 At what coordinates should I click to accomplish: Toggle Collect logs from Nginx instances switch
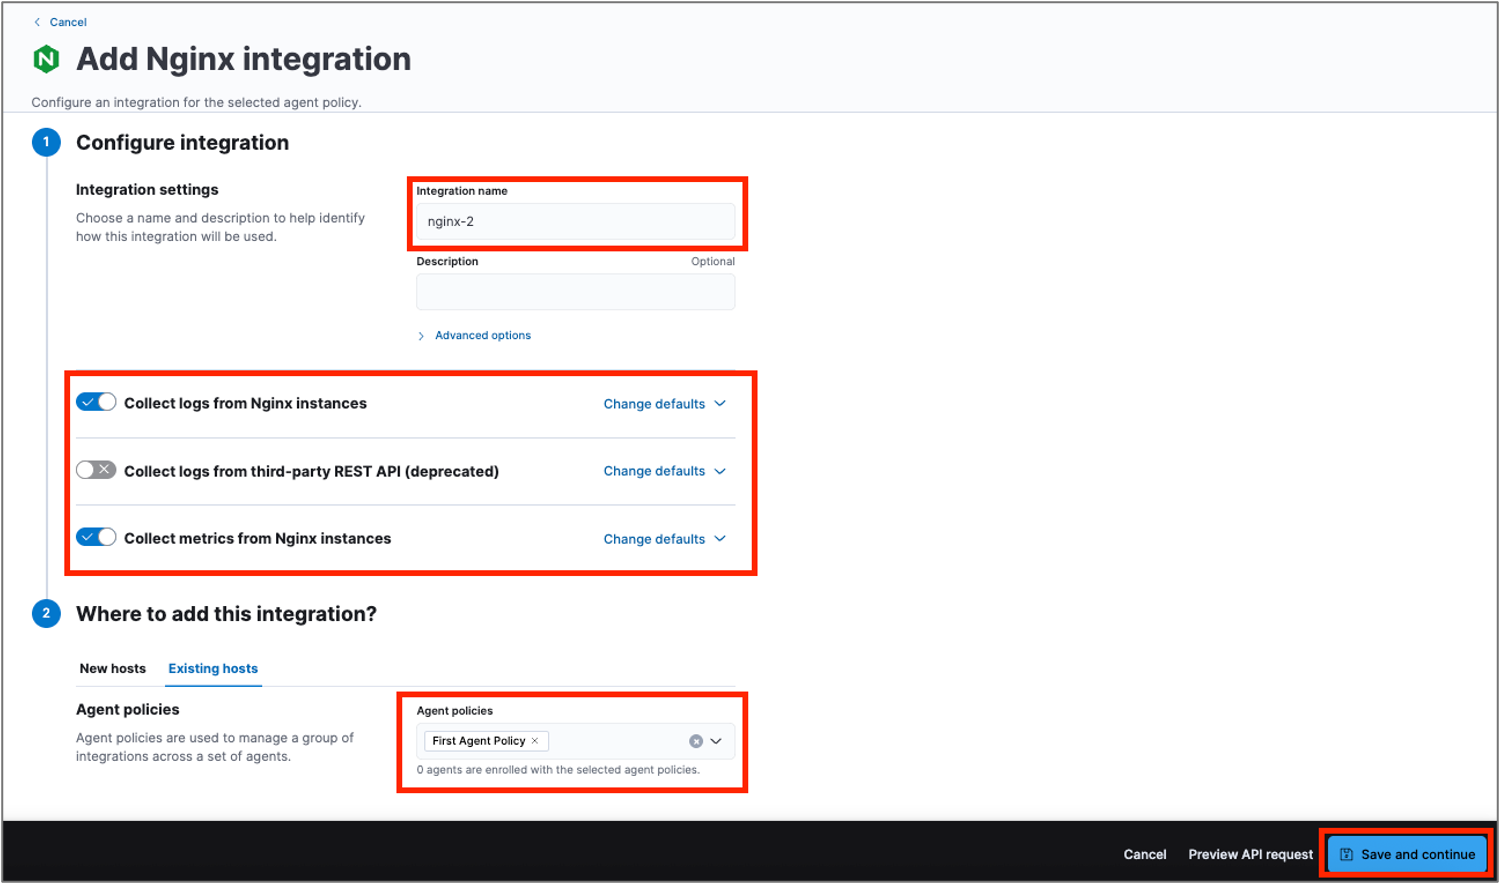[96, 402]
